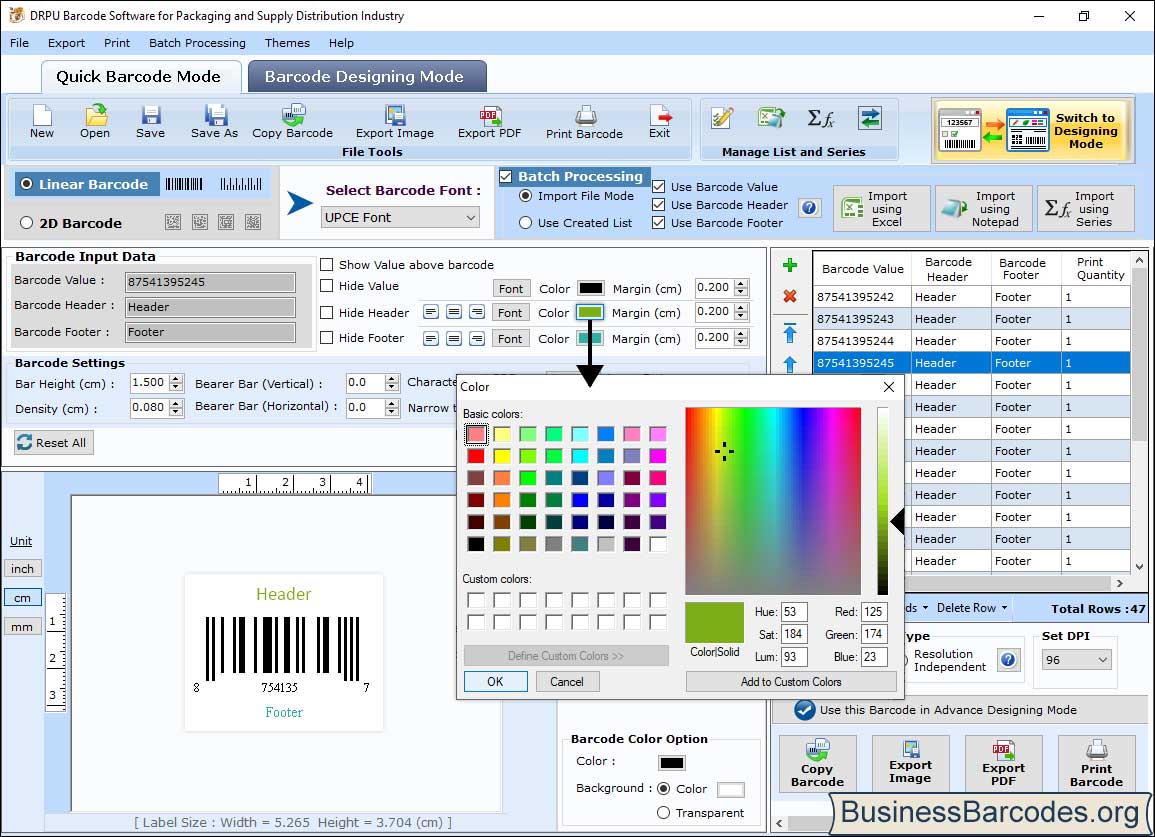Decrease the header margin spinner

coord(742,316)
